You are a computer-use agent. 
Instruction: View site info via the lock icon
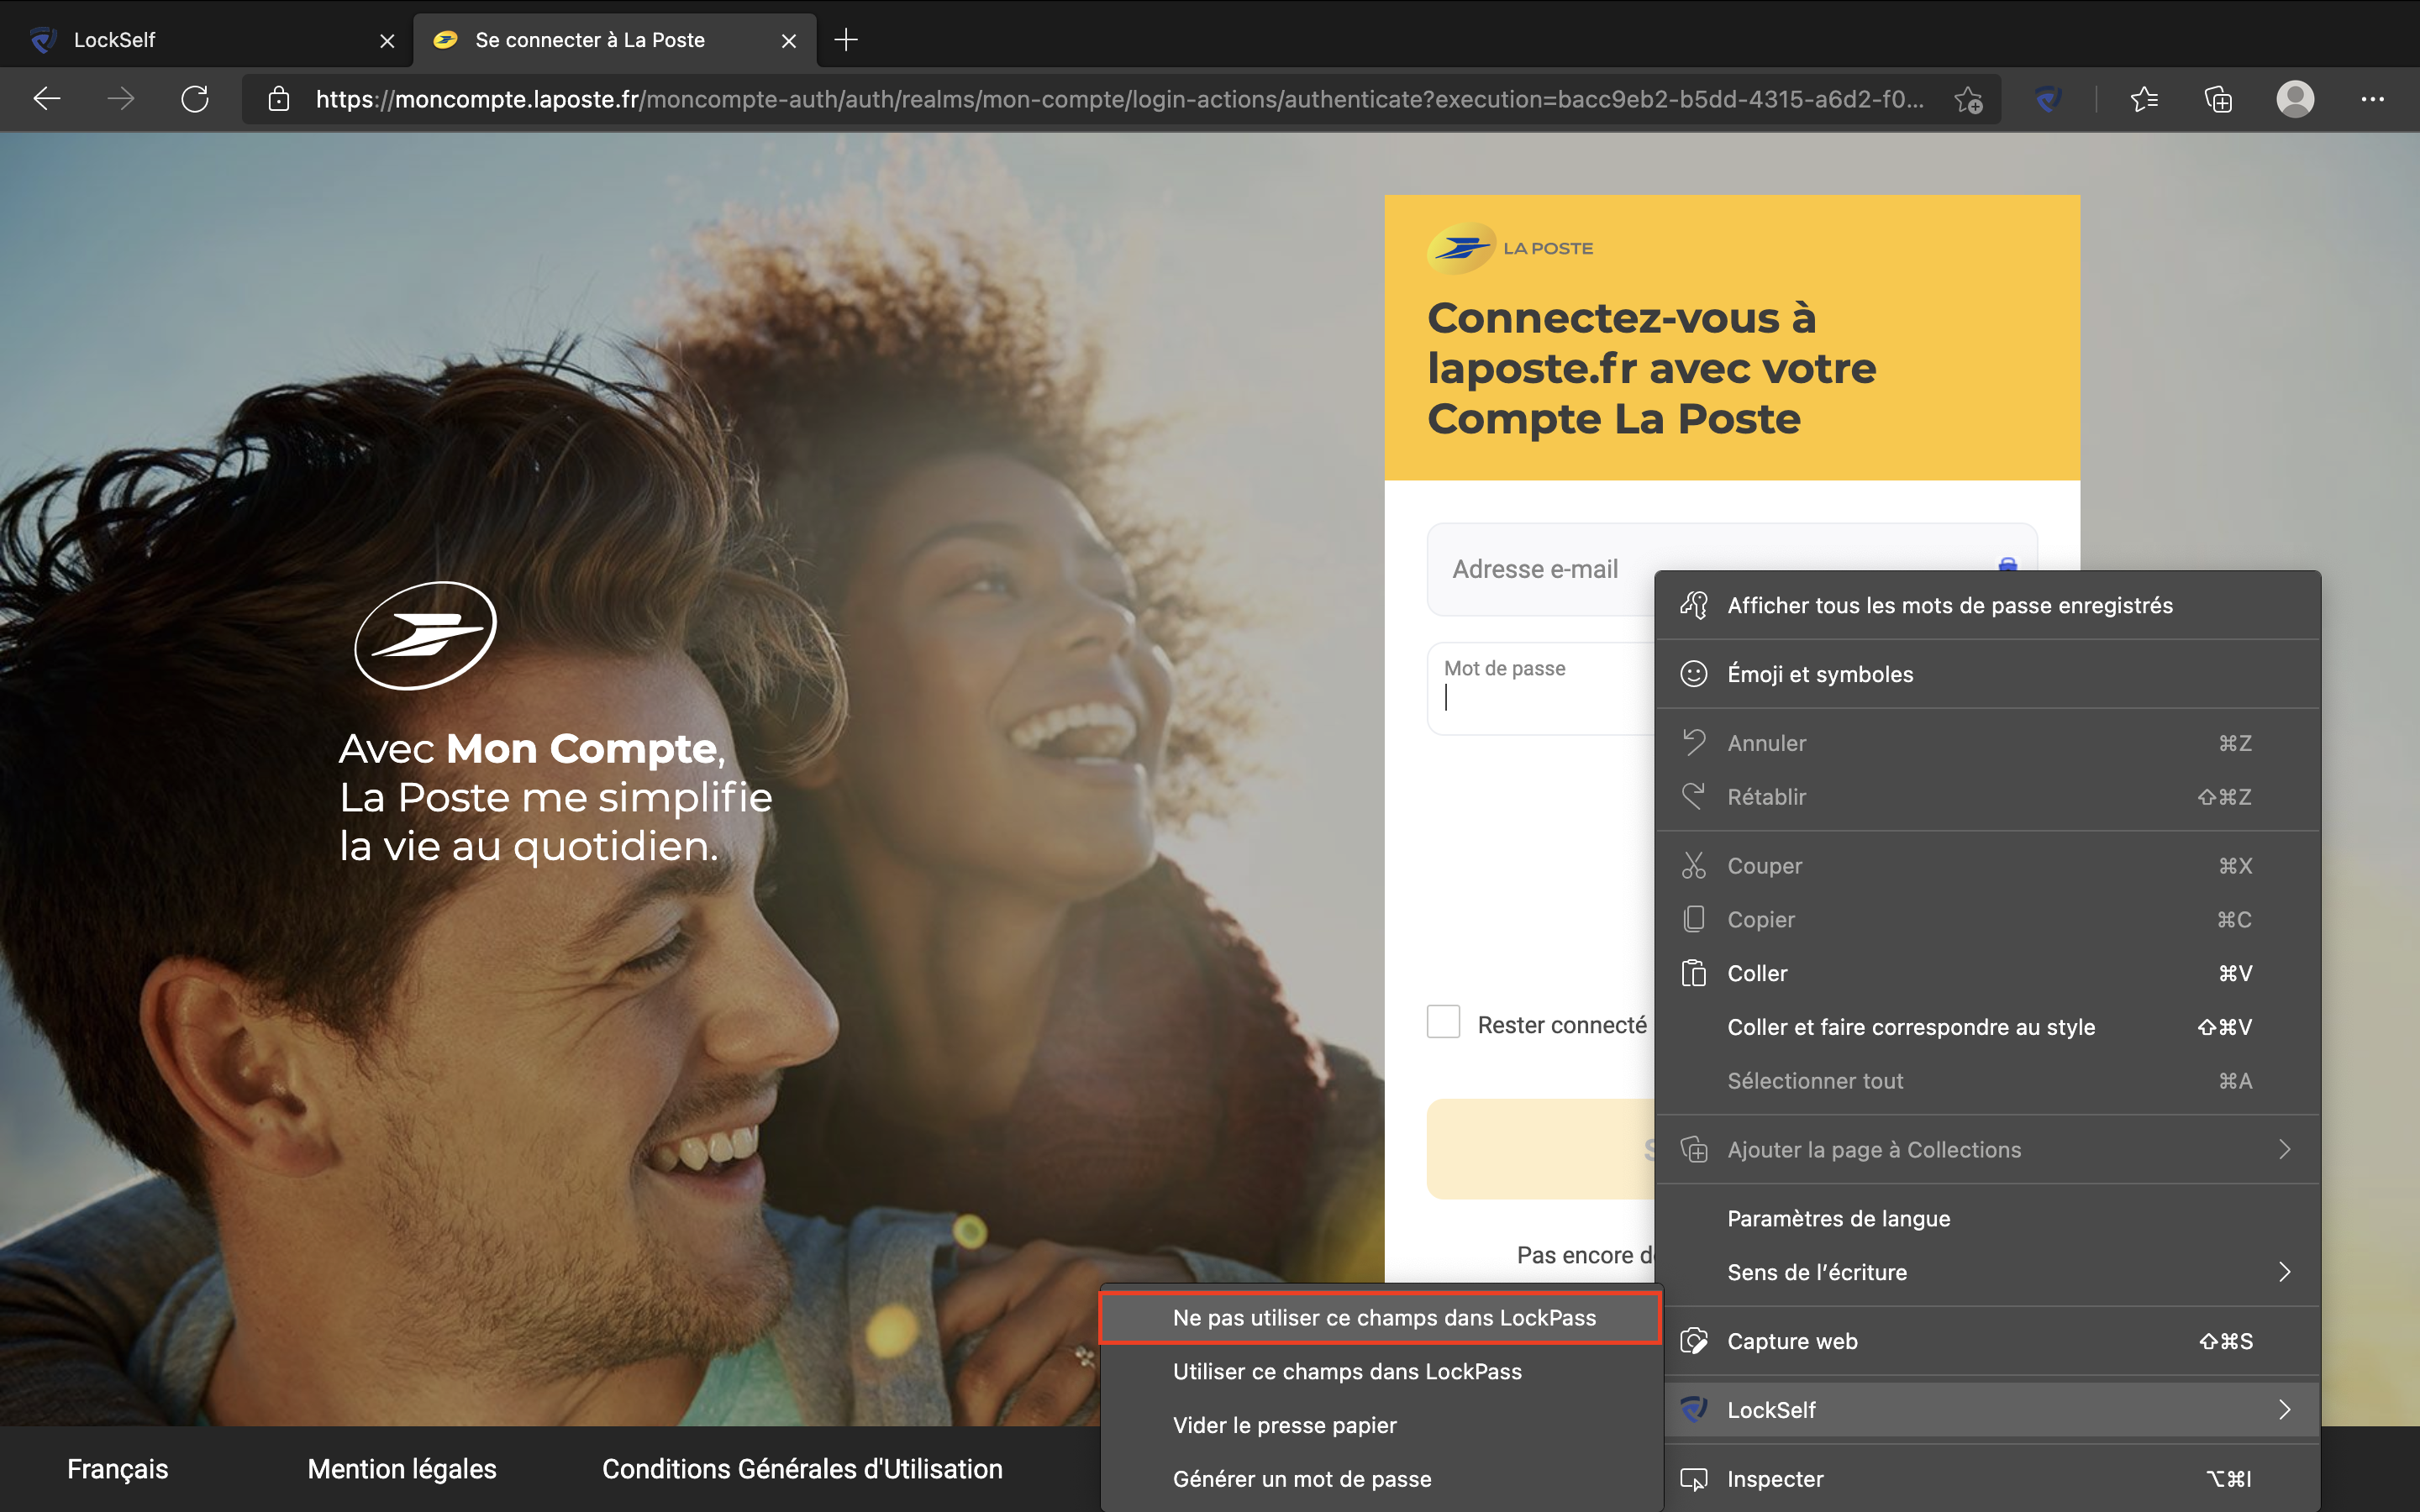pos(279,99)
